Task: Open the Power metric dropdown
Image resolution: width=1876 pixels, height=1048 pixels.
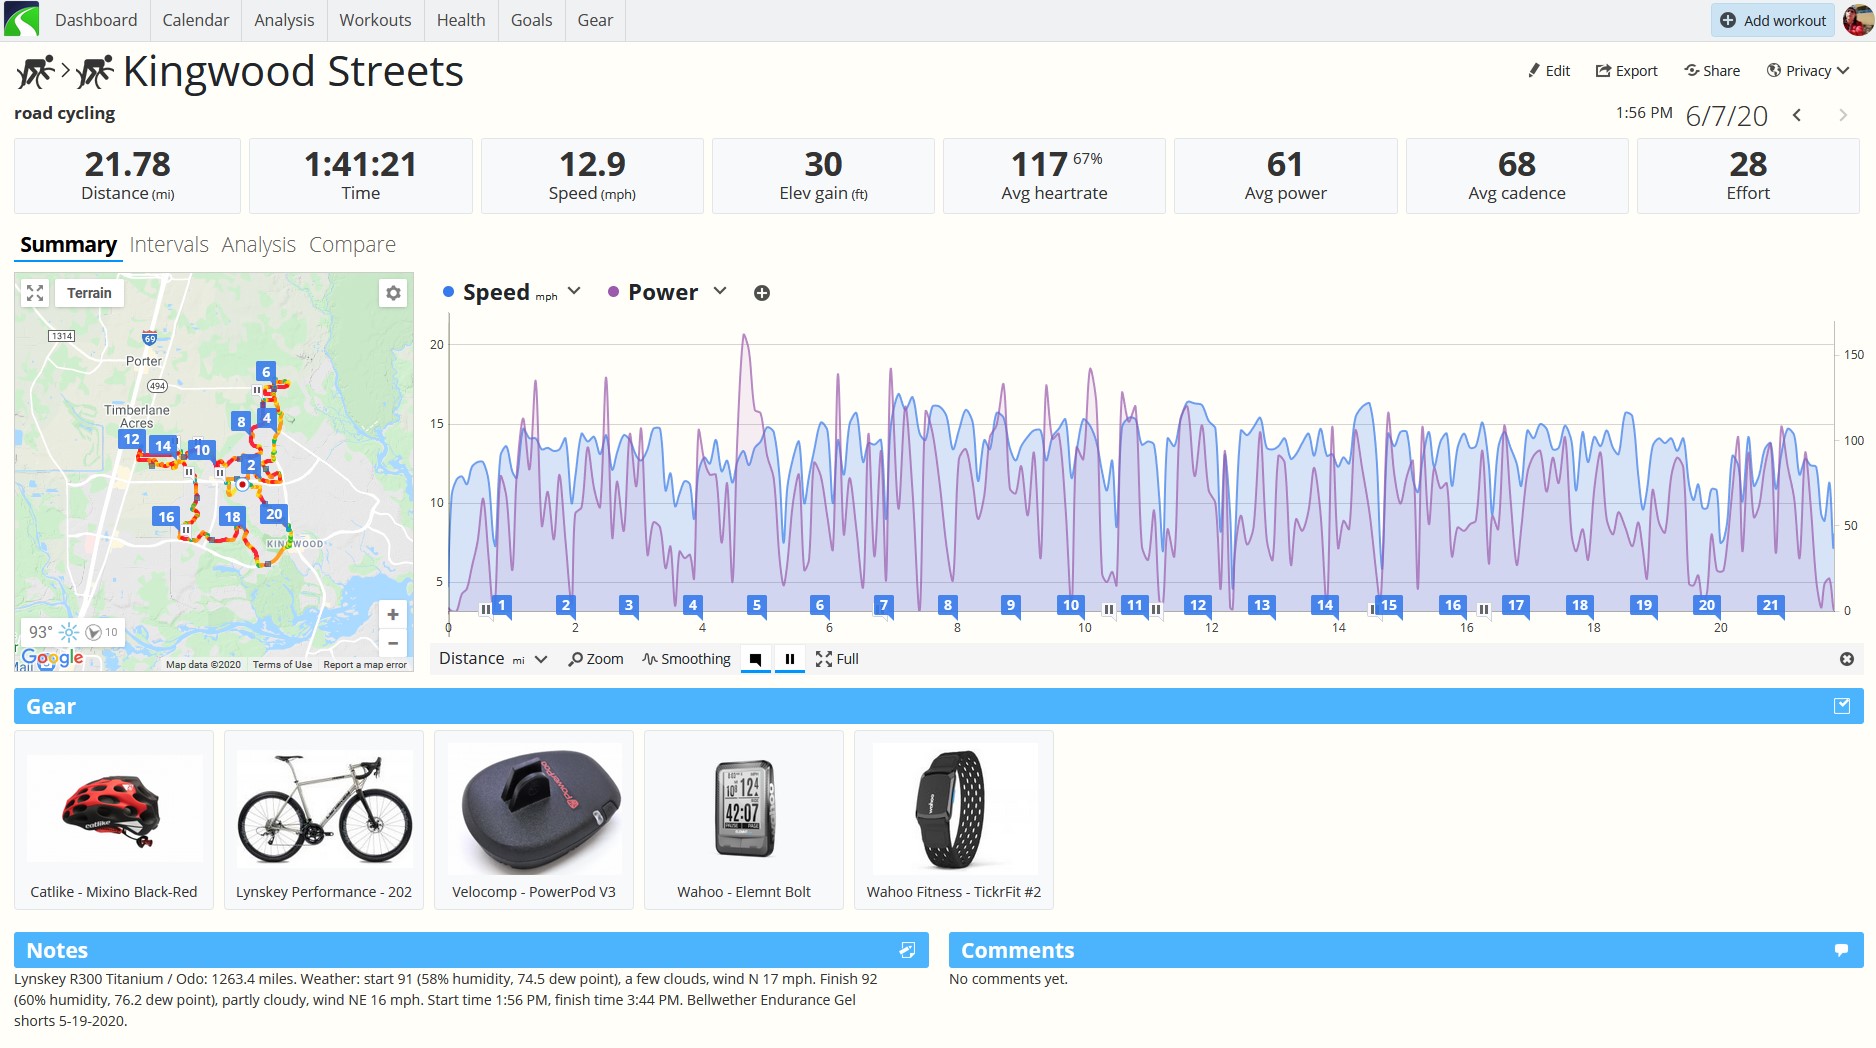Action: pos(720,291)
